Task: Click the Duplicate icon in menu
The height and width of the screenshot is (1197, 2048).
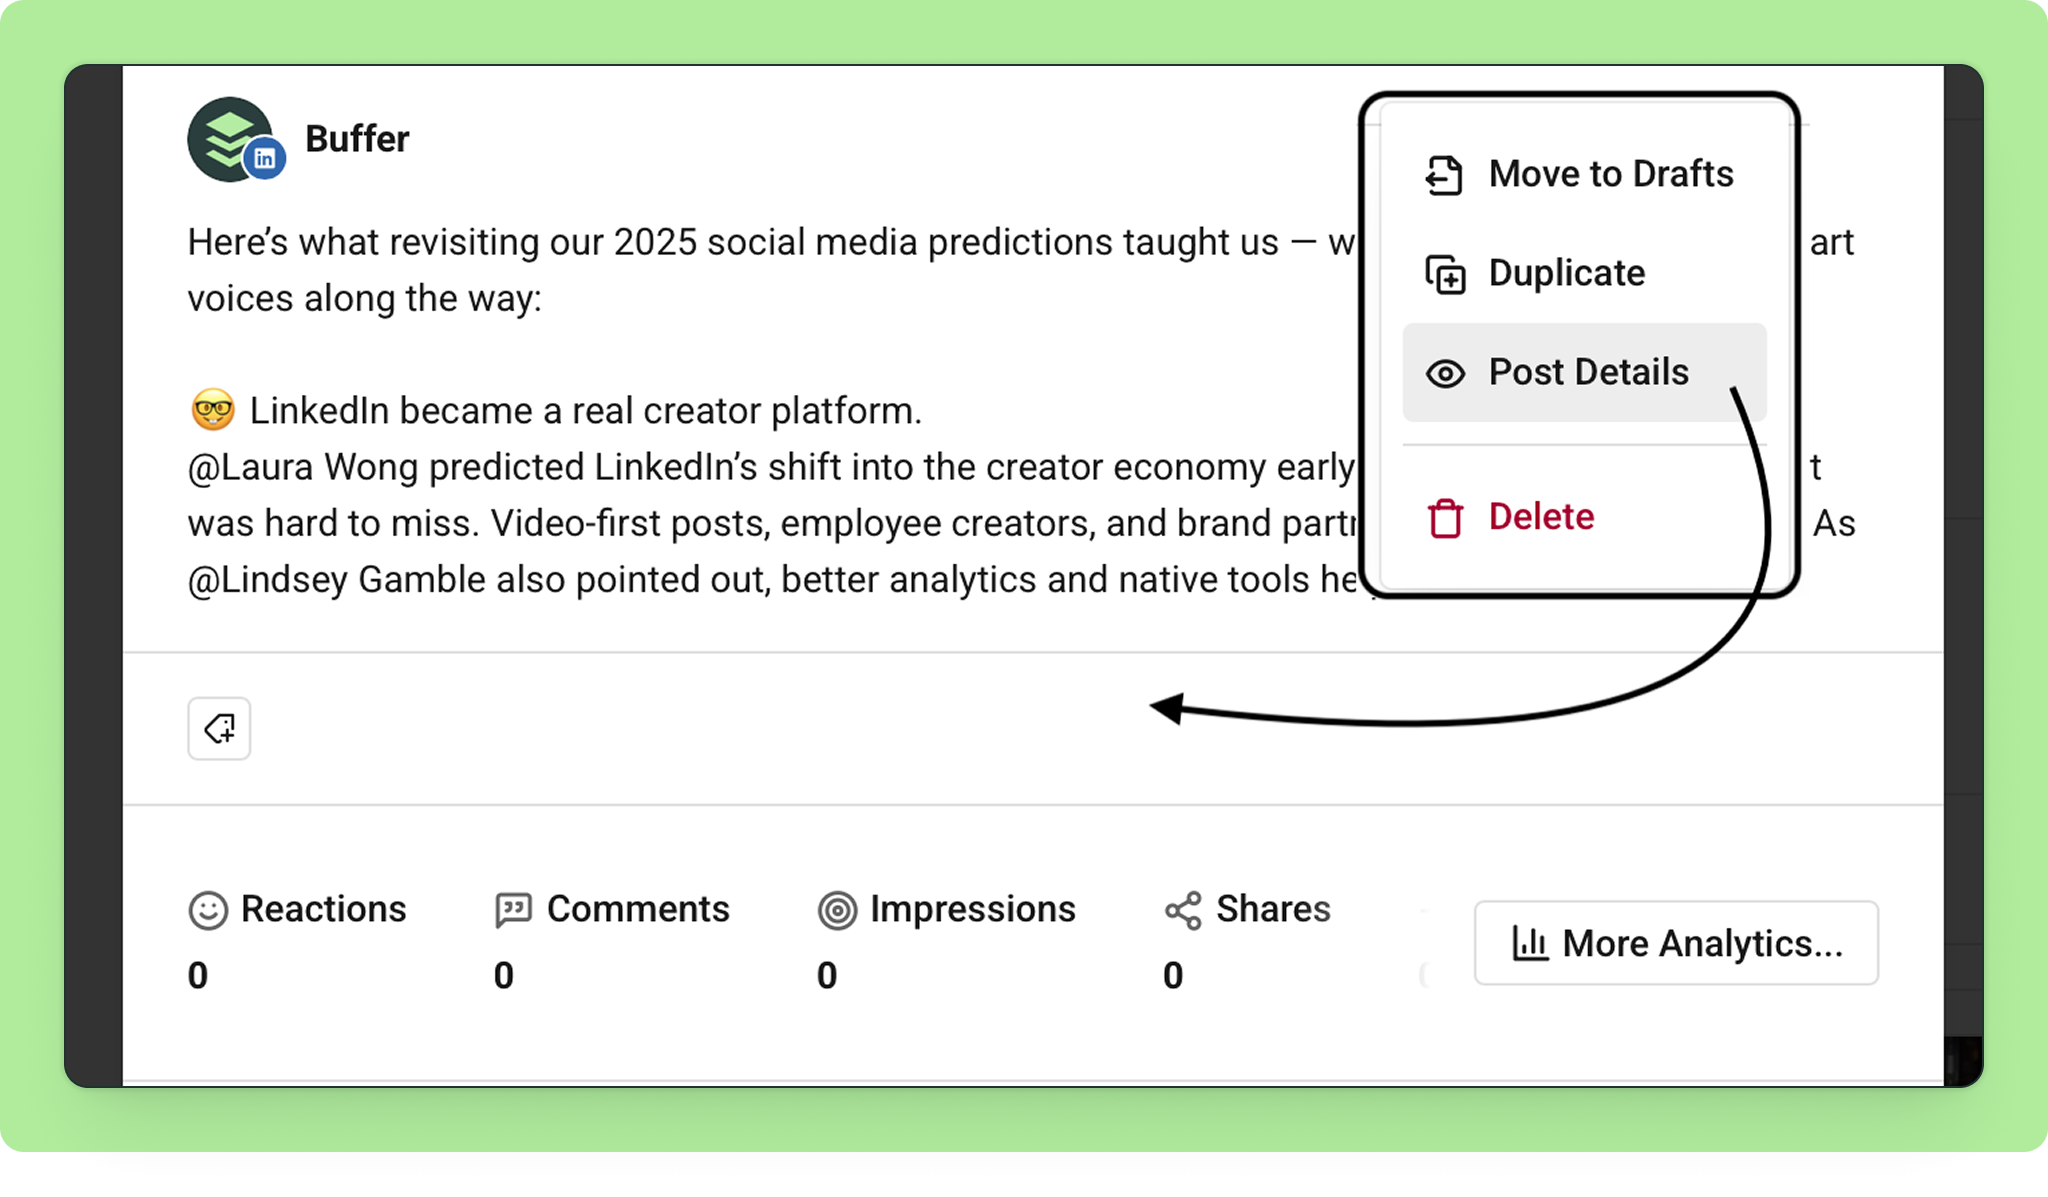Action: tap(1445, 274)
